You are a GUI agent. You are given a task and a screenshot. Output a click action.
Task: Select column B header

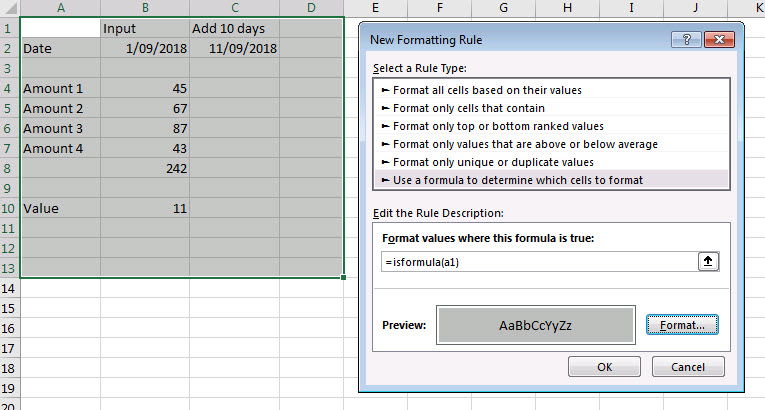[143, 8]
